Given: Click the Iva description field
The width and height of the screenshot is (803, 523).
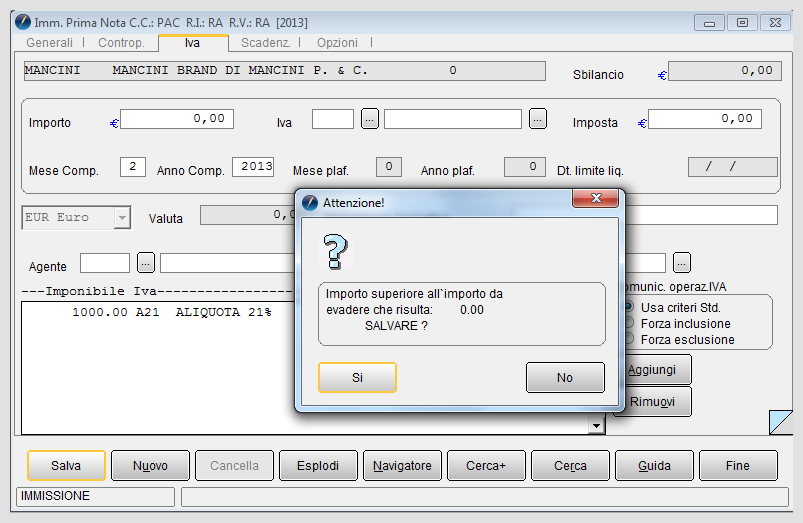Looking at the screenshot, I should coord(453,119).
